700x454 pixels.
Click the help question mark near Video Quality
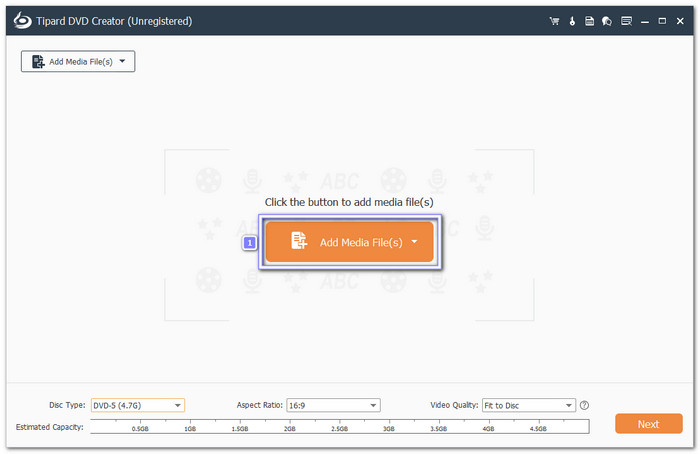pyautogui.click(x=584, y=405)
